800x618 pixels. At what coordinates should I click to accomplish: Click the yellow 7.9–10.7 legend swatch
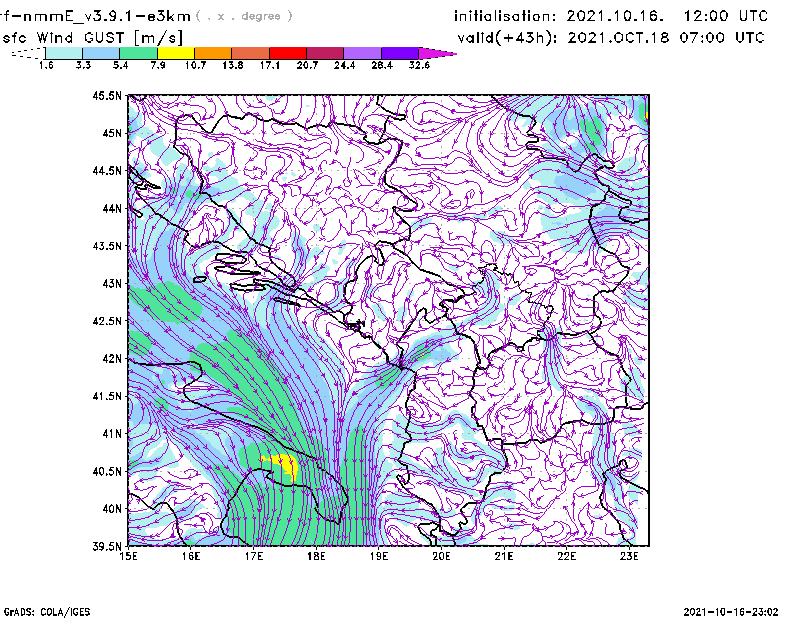coord(176,53)
